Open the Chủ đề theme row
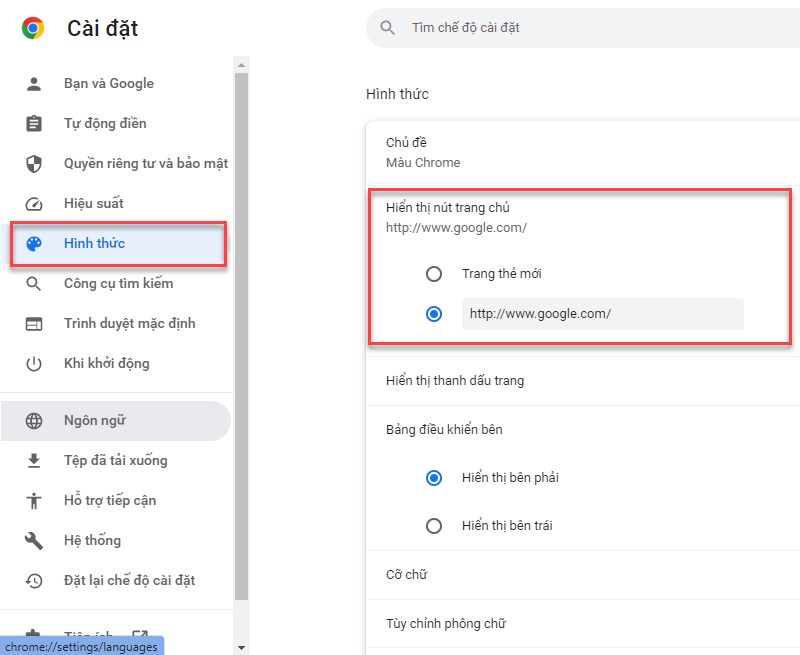The image size is (800, 655). [580, 152]
